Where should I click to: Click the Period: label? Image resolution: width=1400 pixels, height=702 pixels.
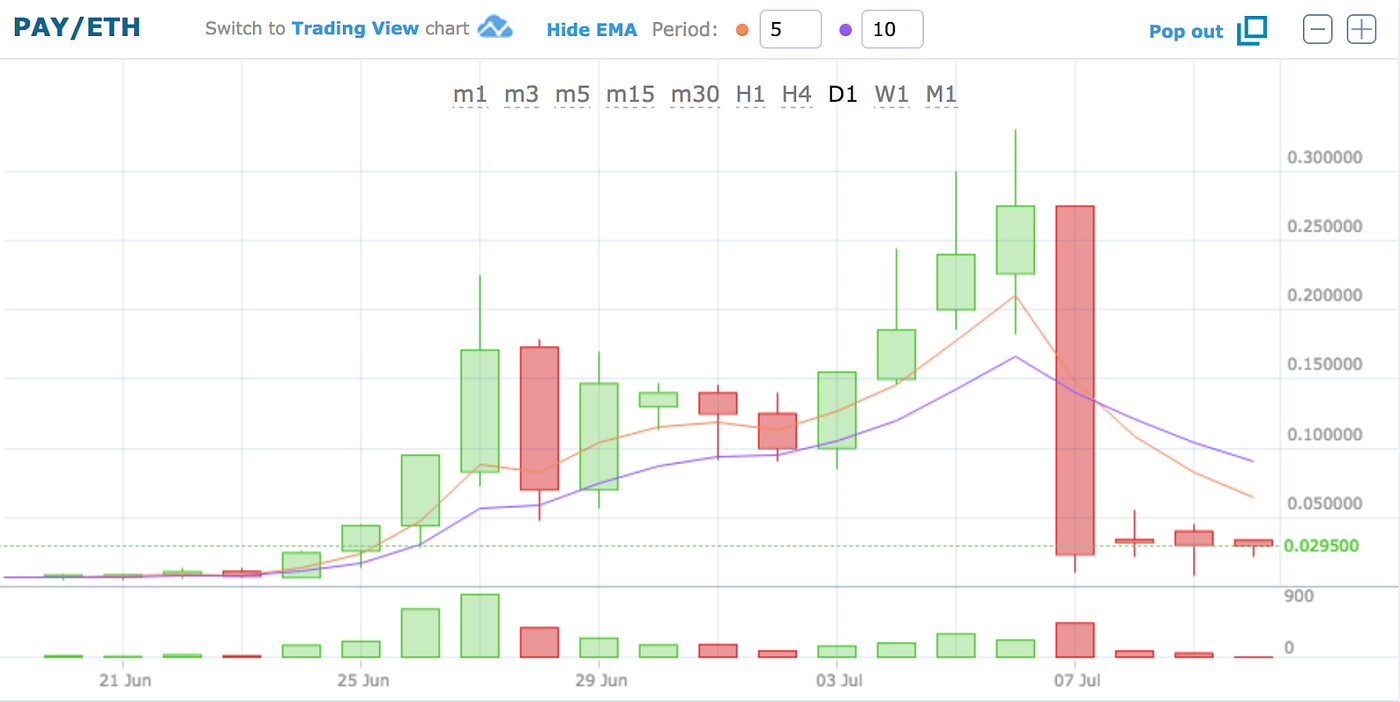(x=685, y=30)
